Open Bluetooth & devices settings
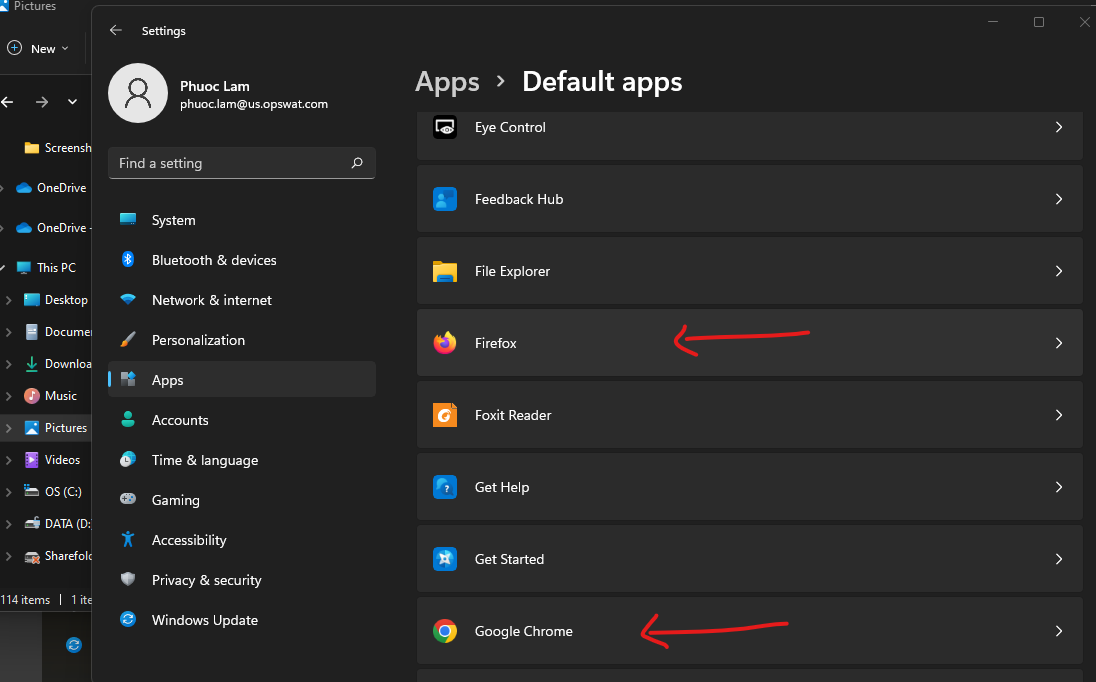 point(242,259)
